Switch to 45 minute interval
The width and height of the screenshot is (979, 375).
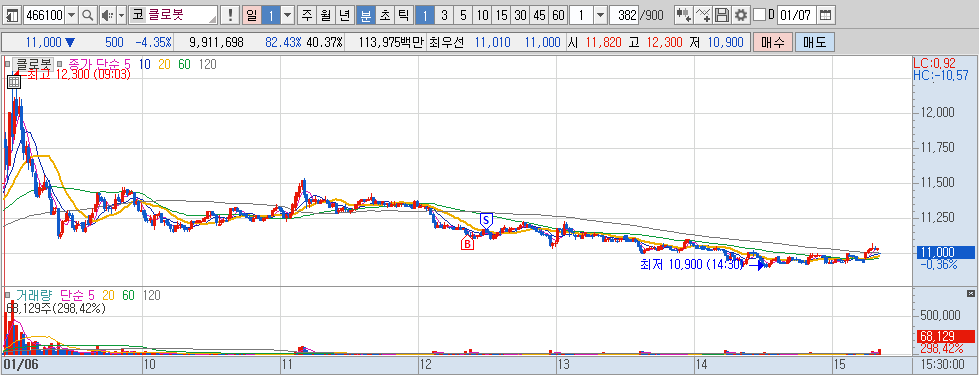(539, 15)
